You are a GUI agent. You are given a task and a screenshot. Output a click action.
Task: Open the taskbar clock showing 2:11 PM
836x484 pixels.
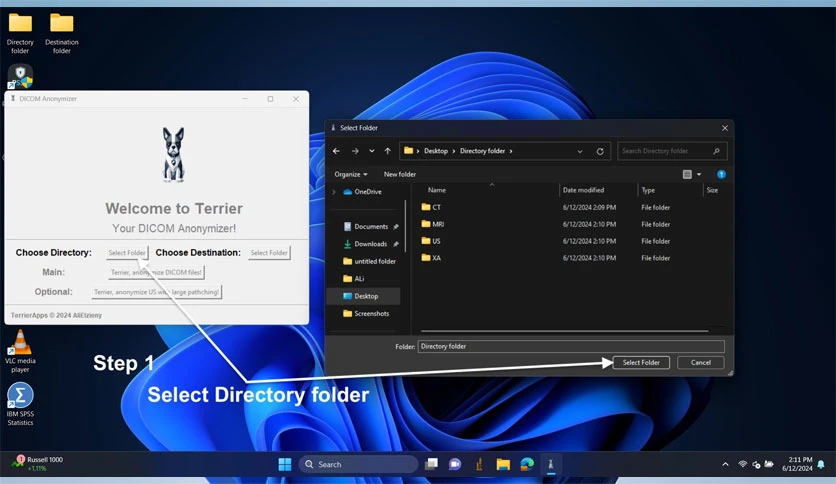(797, 464)
